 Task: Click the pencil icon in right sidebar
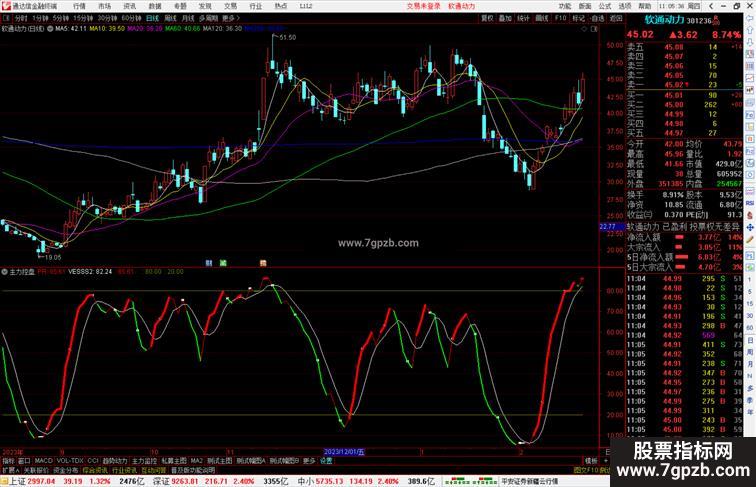tap(750, 239)
